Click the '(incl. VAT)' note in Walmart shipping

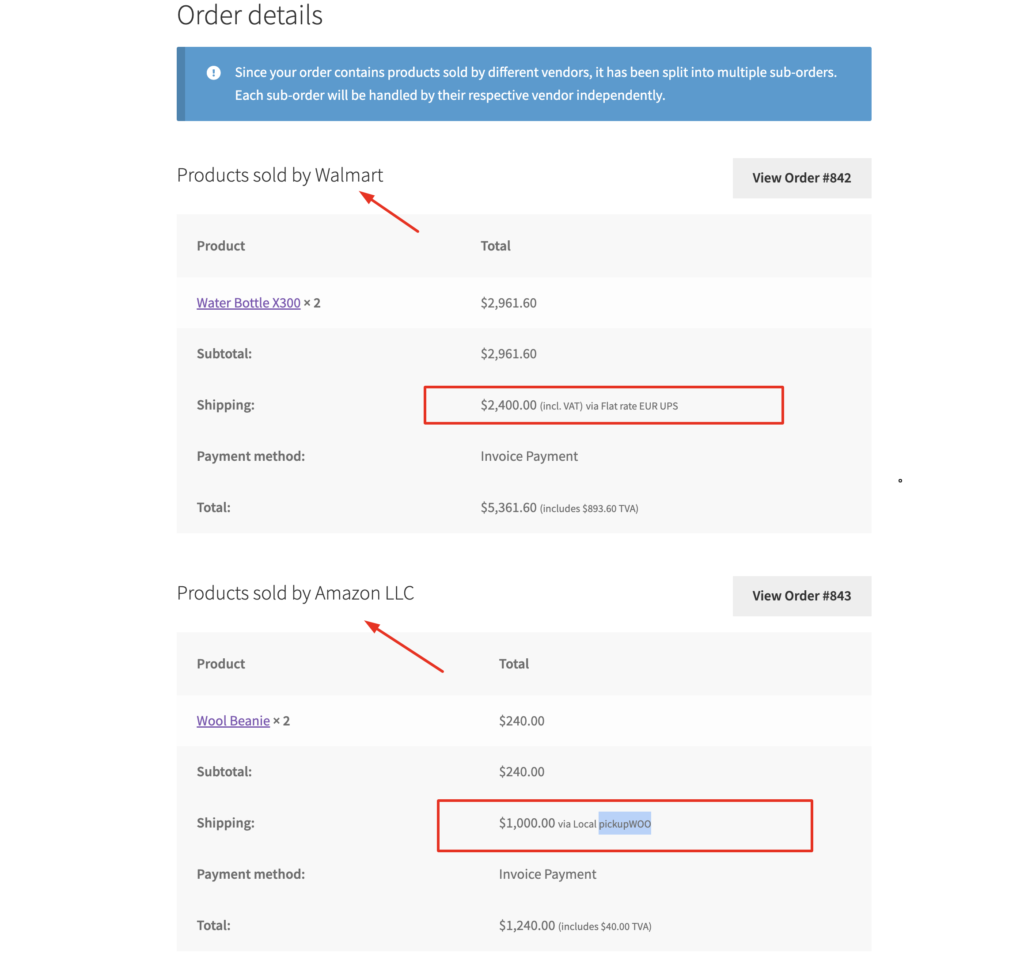pos(561,406)
